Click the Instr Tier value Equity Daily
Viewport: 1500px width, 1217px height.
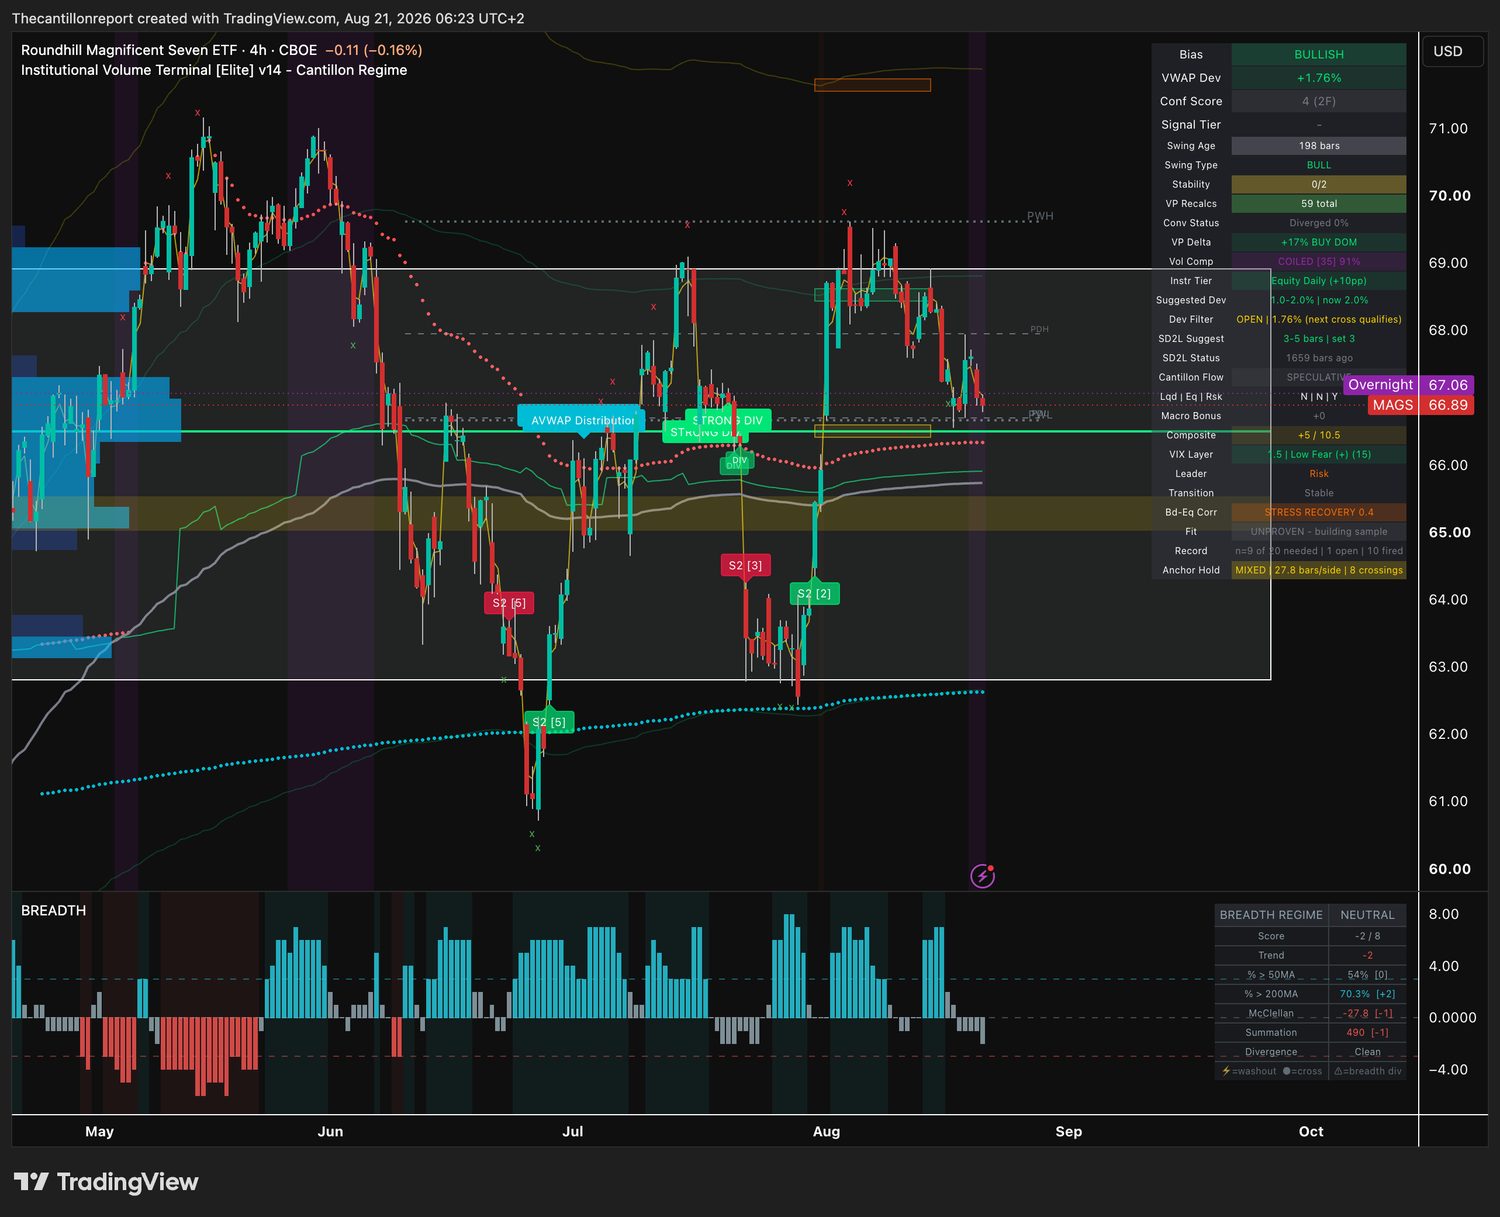coord(1319,281)
